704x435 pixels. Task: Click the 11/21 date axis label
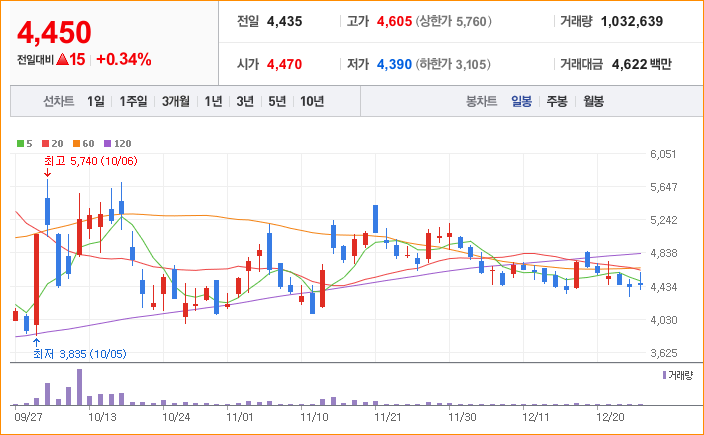tap(387, 417)
